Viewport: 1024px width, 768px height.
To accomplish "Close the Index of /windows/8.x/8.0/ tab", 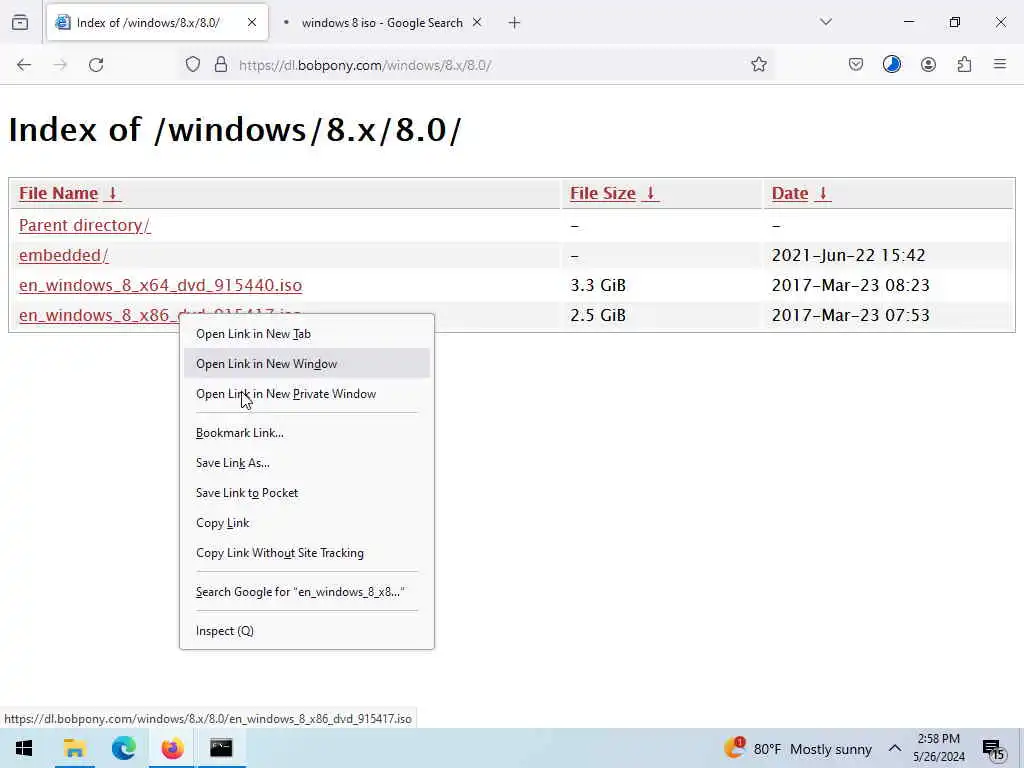I will (x=252, y=23).
